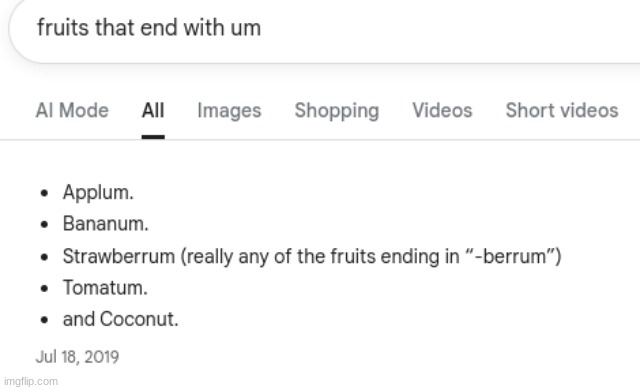Click the bullet beside and Coconut

pyautogui.click(x=44, y=320)
